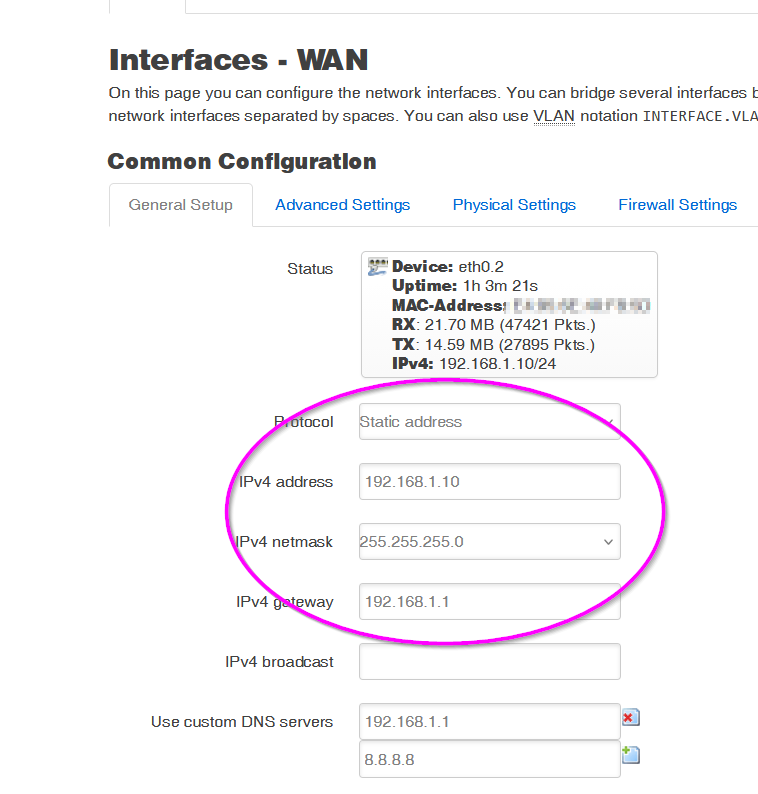Go to the Physical Settings tab
The image size is (758, 794).
point(514,205)
